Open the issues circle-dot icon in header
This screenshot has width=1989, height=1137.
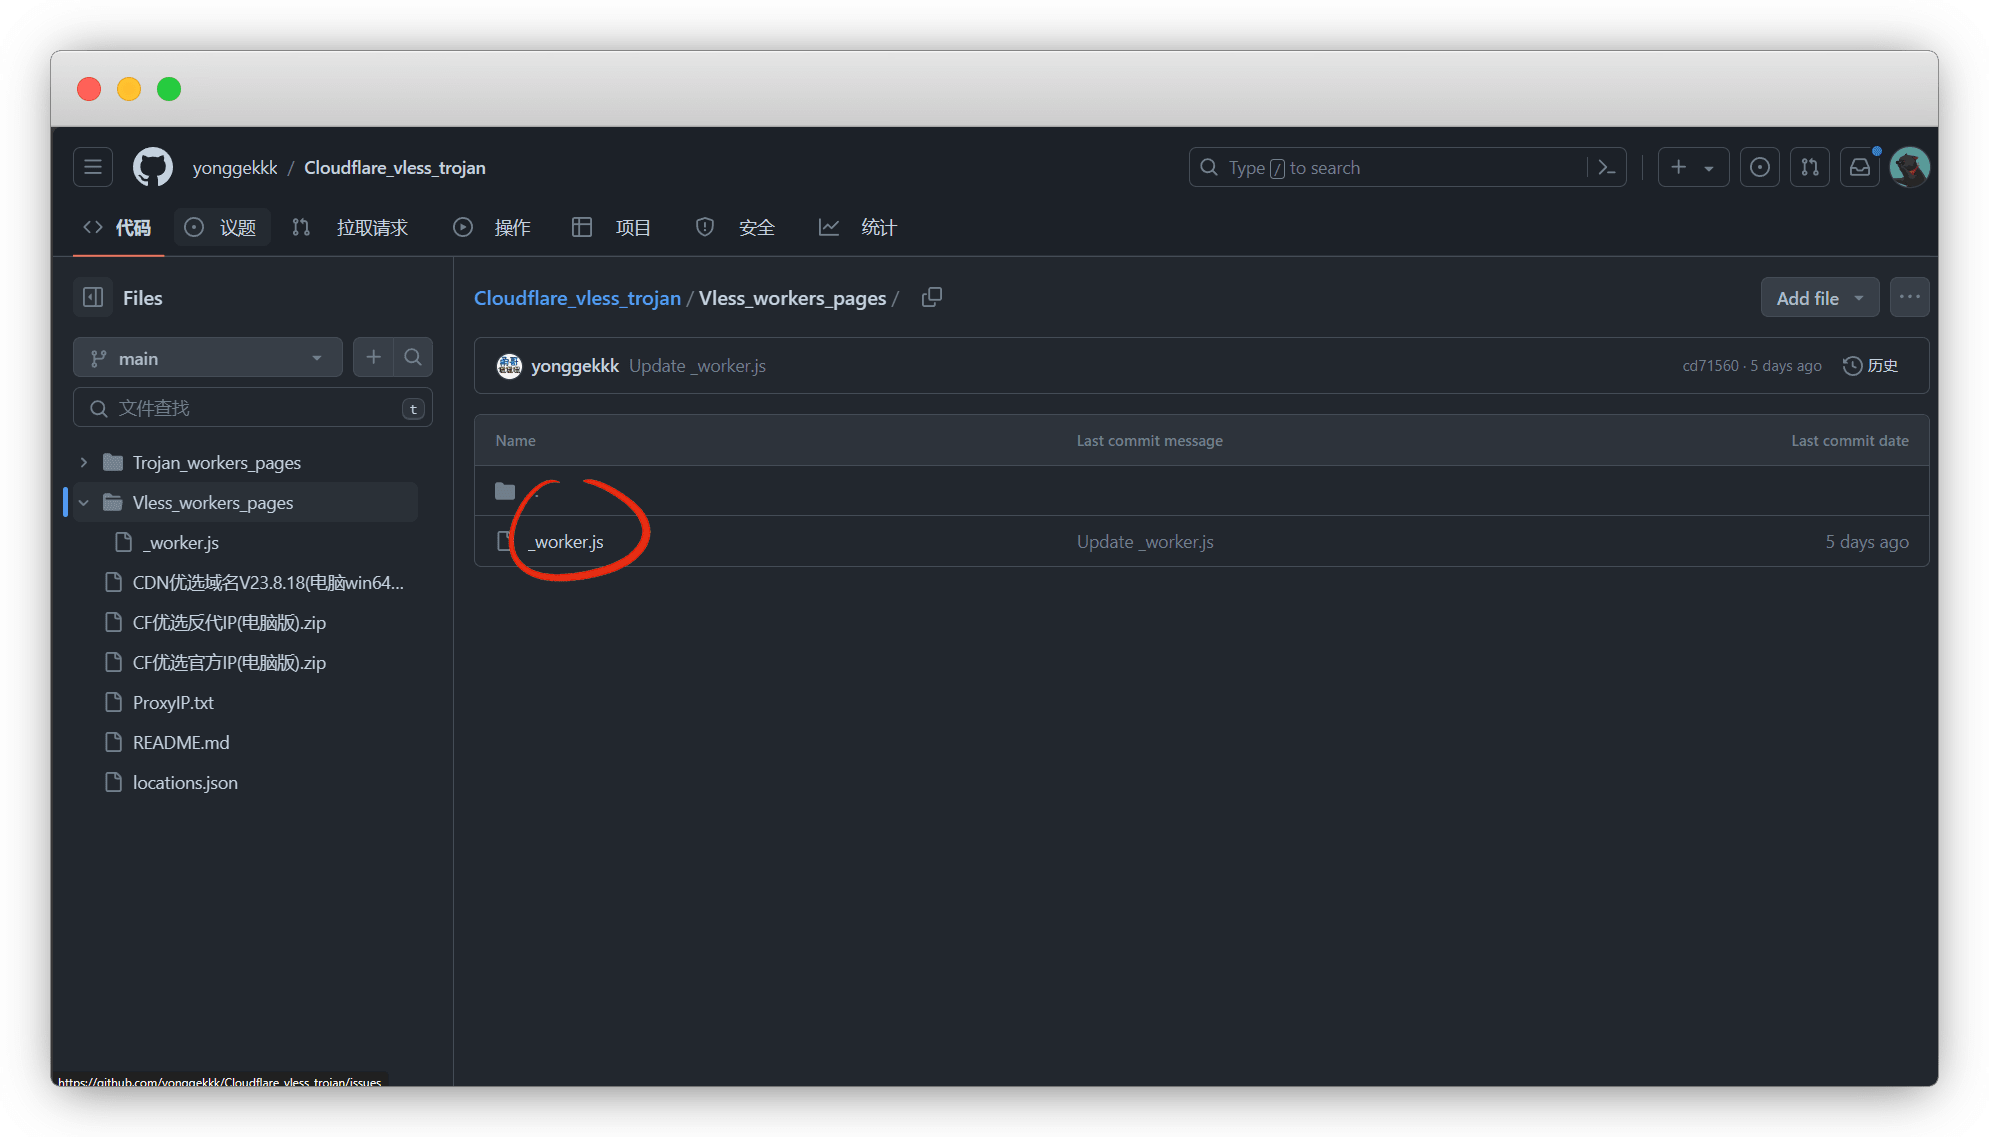tap(1760, 167)
